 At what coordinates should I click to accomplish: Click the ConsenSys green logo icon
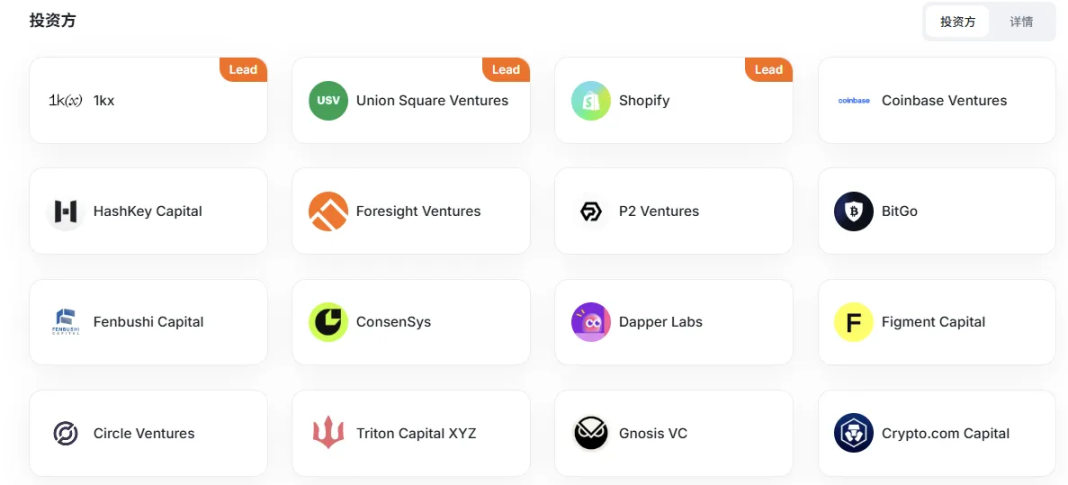[x=328, y=322]
